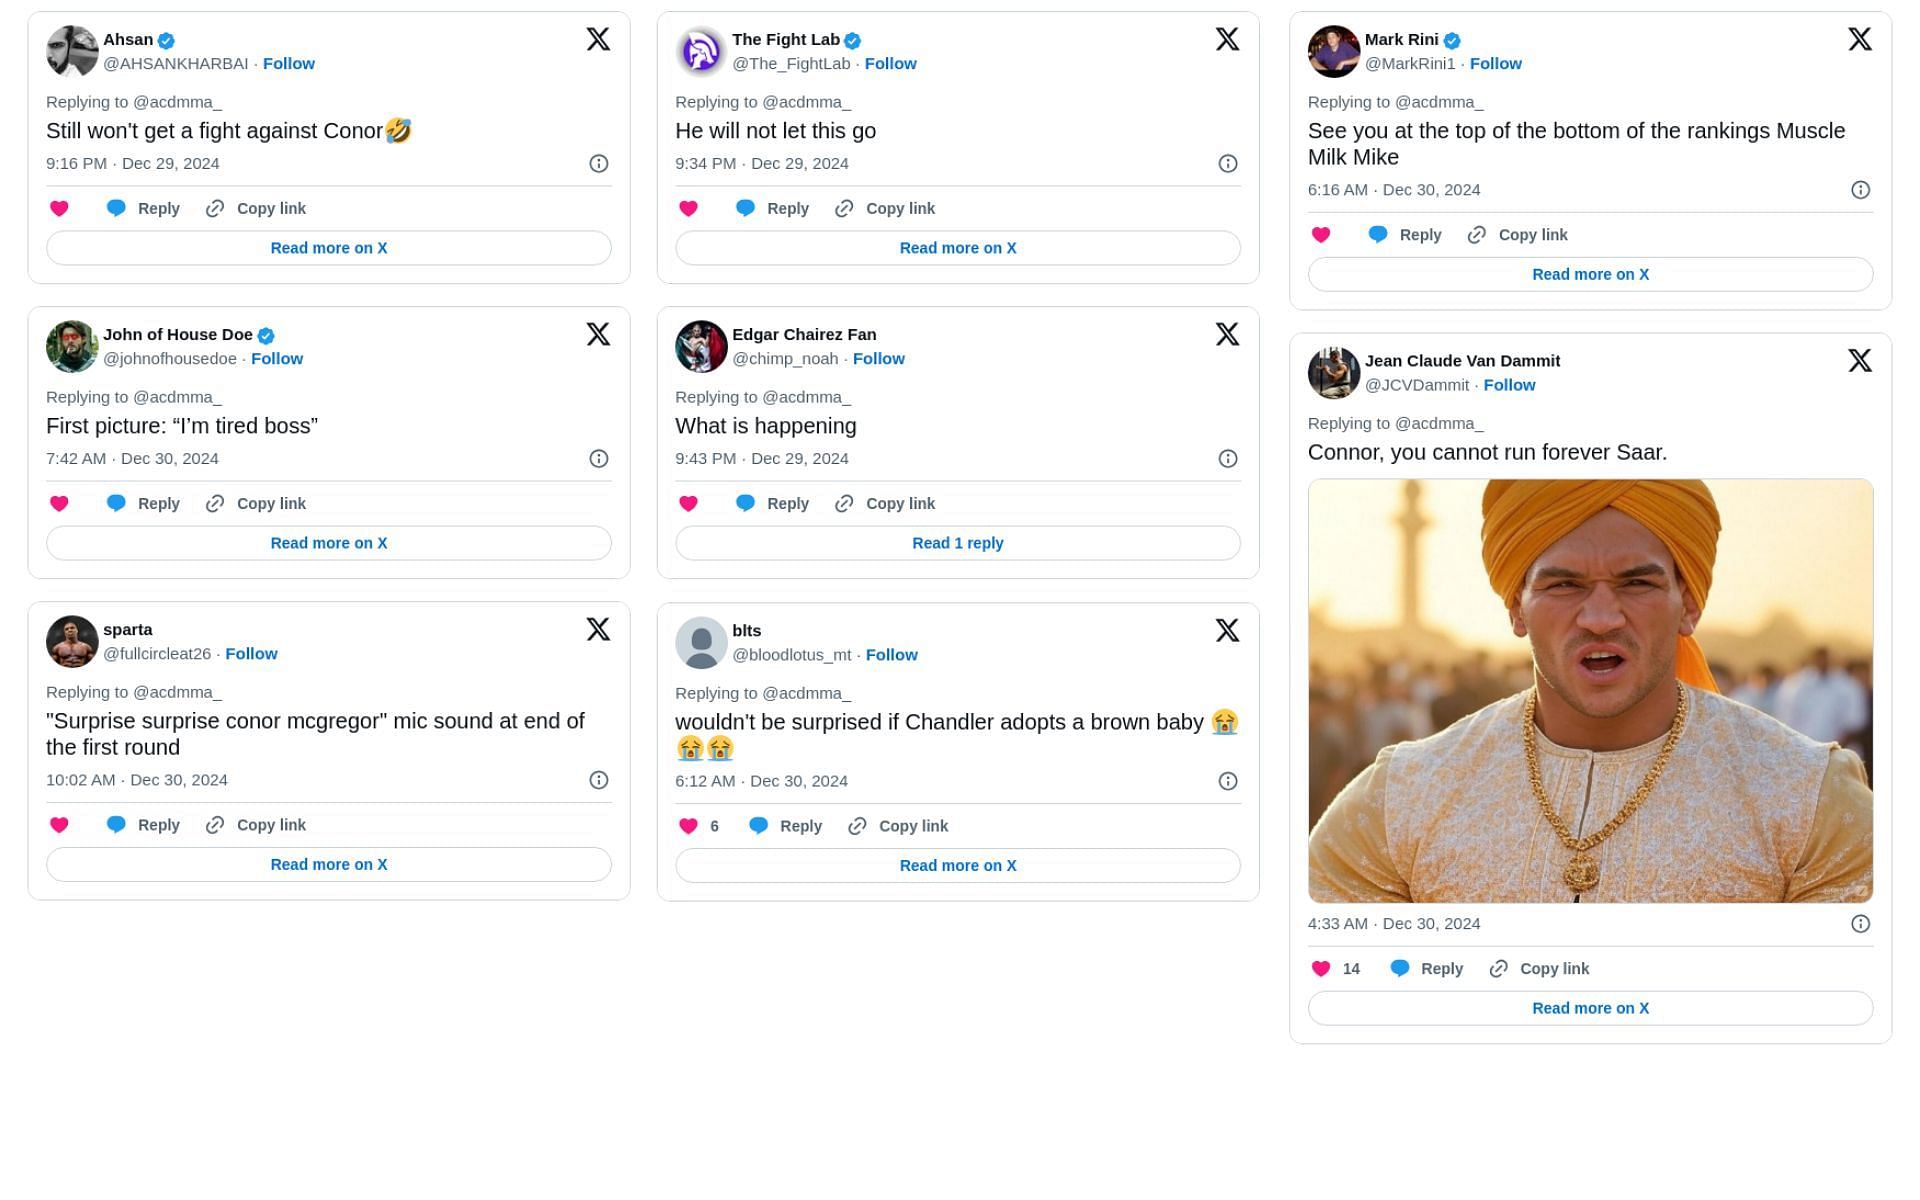
Task: Click Reply on blts tweet
Action: tap(799, 825)
